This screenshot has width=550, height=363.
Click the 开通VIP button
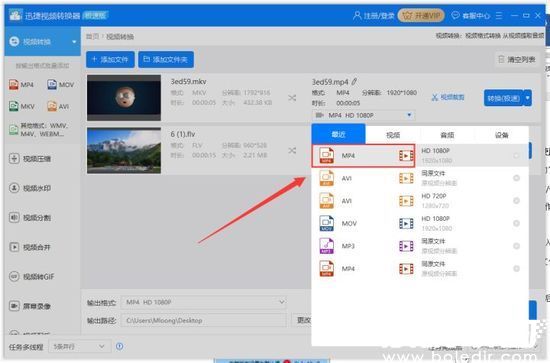coord(421,15)
